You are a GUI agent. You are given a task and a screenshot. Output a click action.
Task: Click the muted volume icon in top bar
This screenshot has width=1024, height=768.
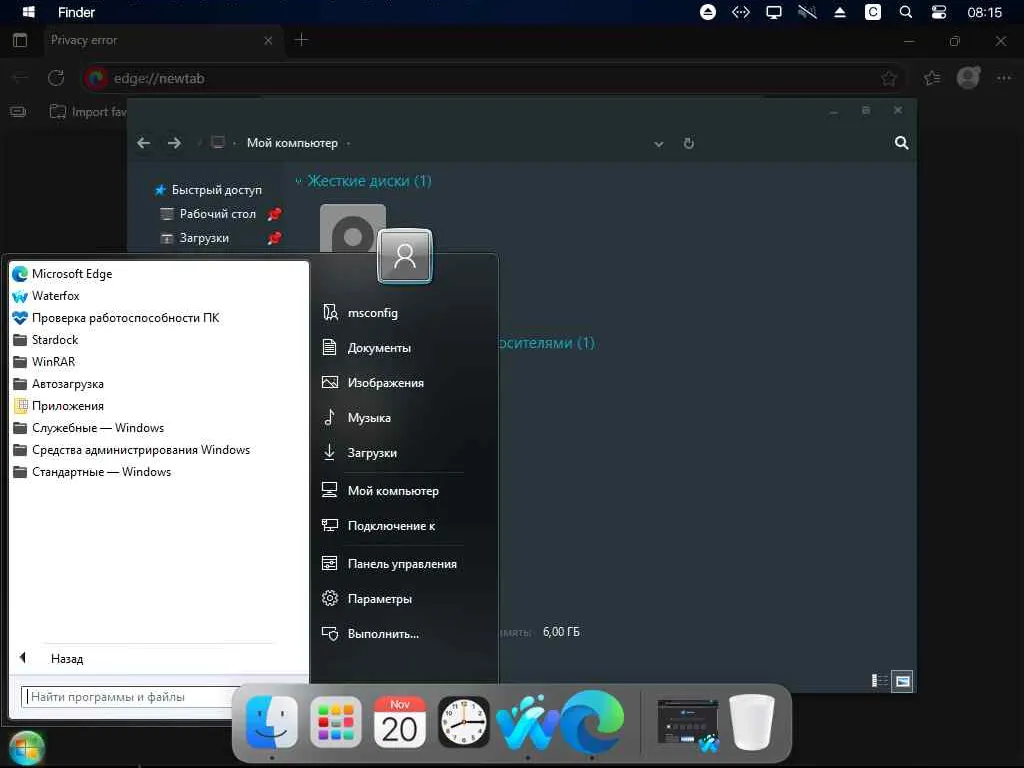click(x=807, y=12)
